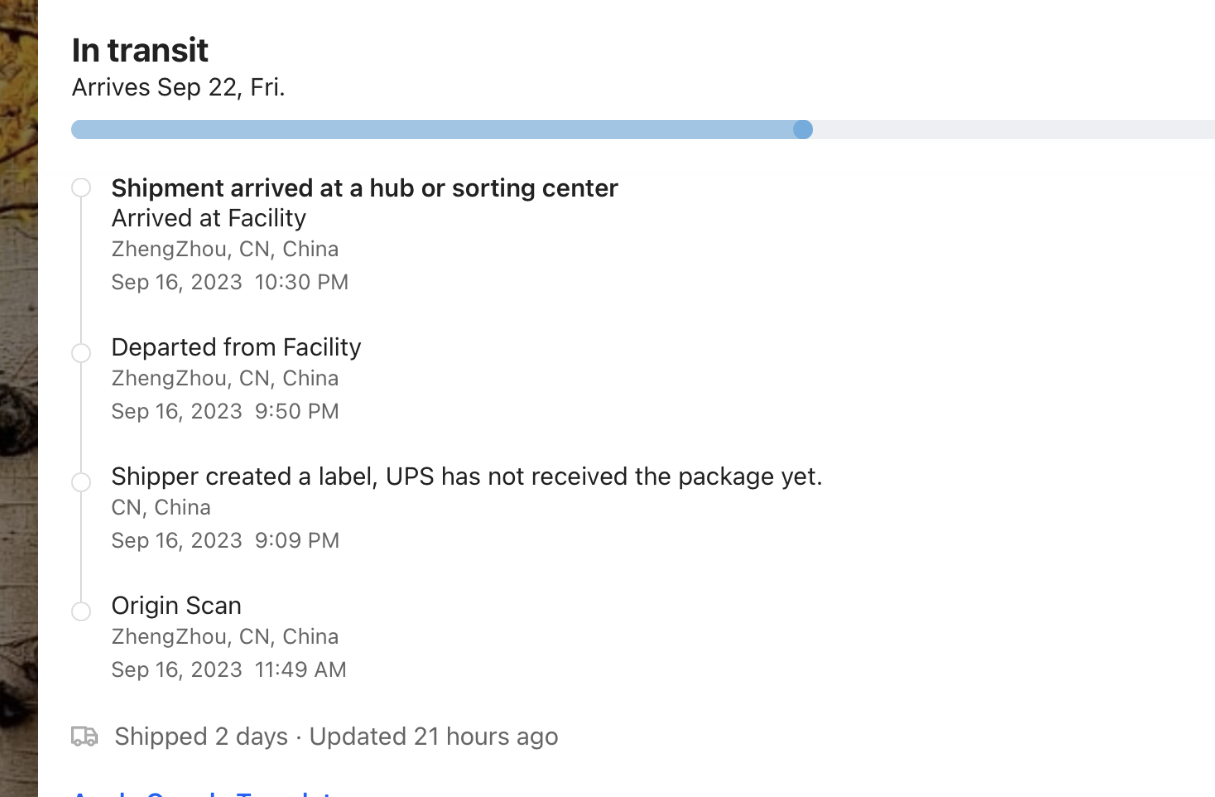Click the 'Arrives Sep 22, Fri.' text
This screenshot has height=797, width=1215.
178,87
